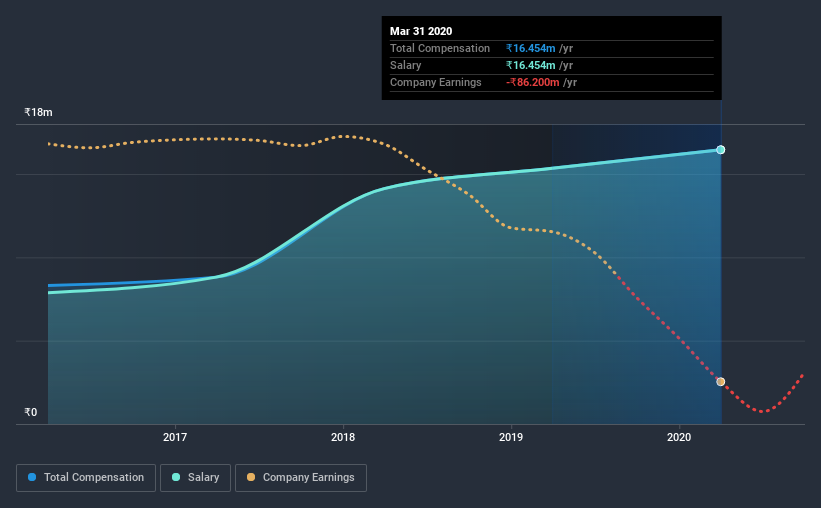Click the -₹86.200m Company Earnings value
This screenshot has width=821, height=508.
point(532,82)
